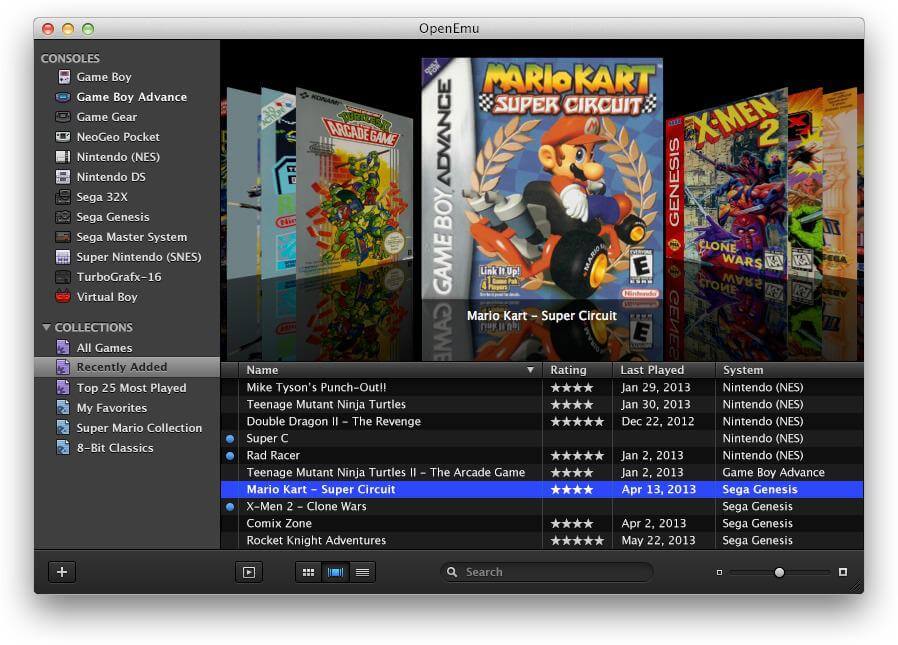Switch to list view
This screenshot has width=898, height=645.
coord(363,572)
